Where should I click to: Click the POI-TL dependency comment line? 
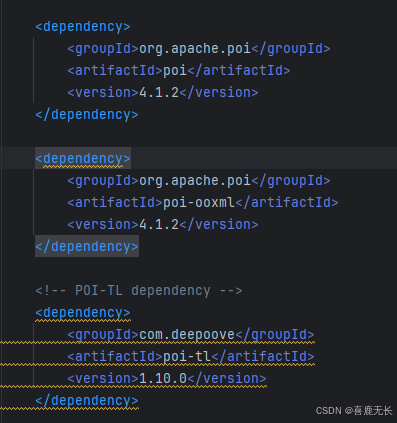point(139,291)
